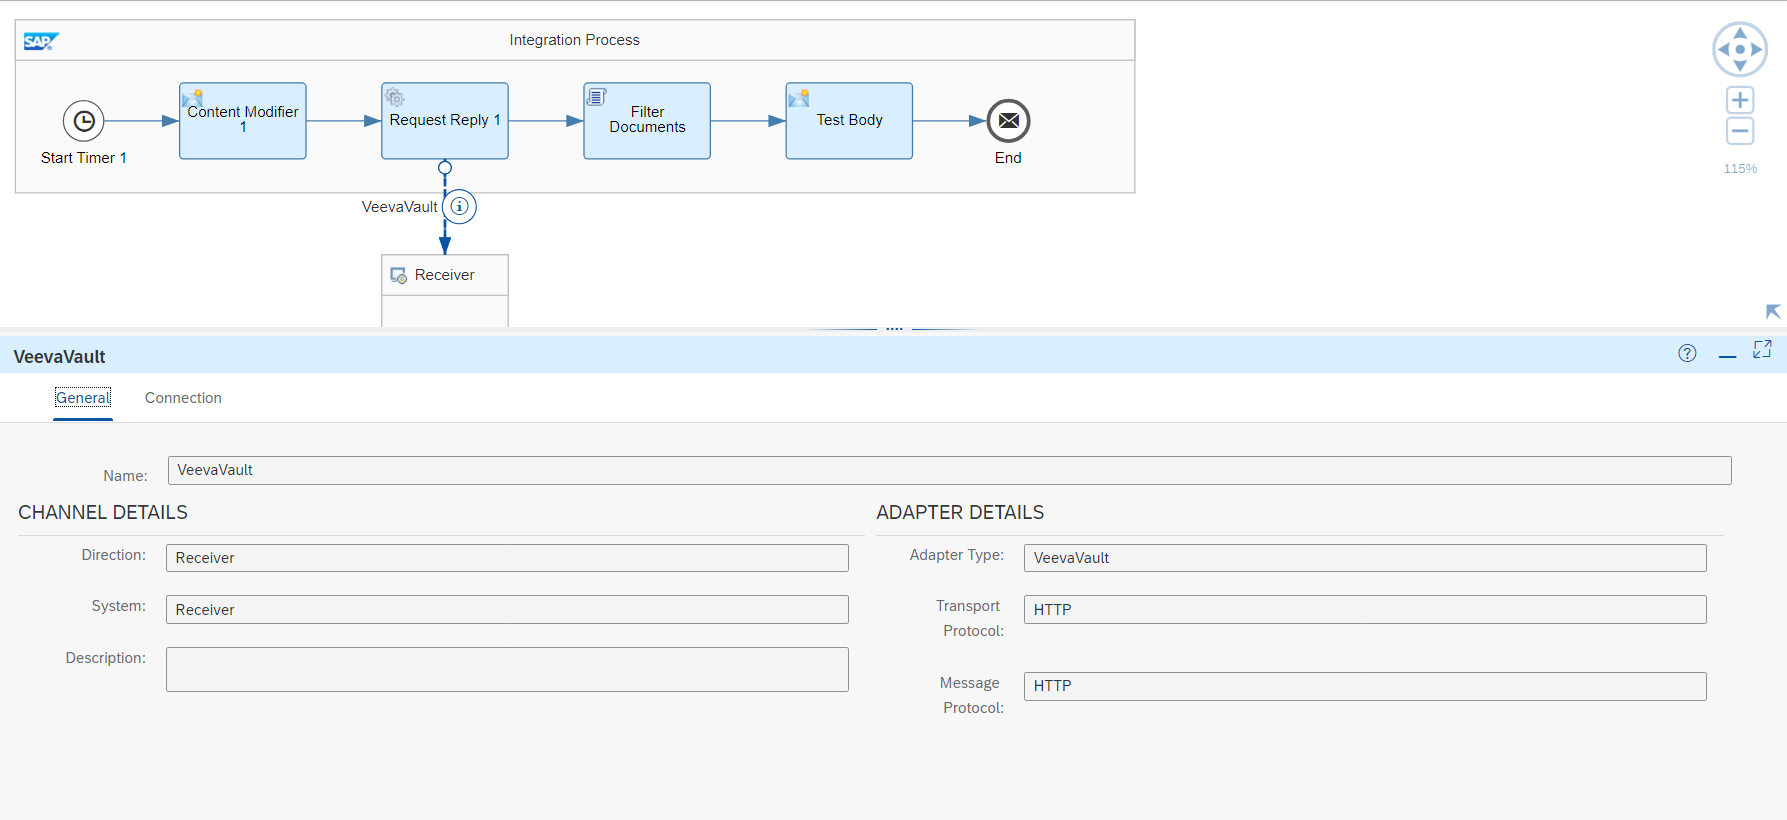The width and height of the screenshot is (1787, 820).
Task: Click the 115% zoom level text
Action: coord(1740,169)
